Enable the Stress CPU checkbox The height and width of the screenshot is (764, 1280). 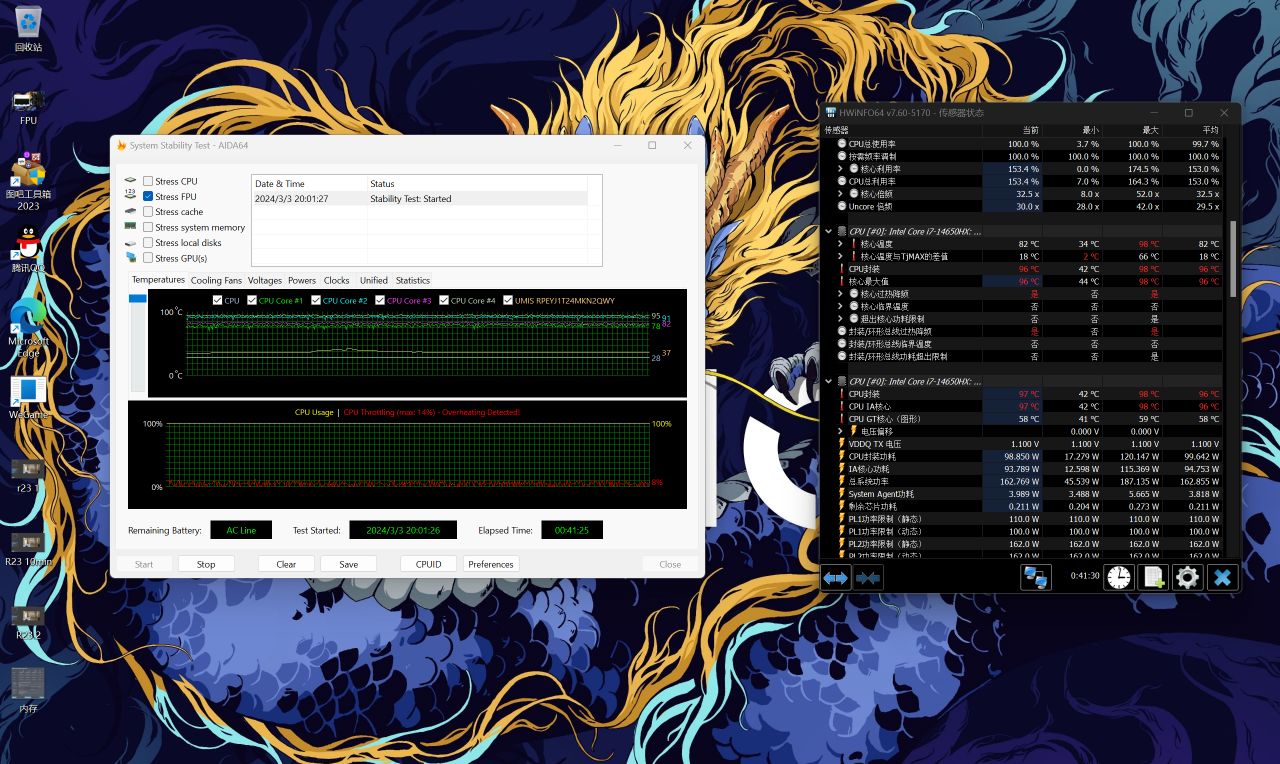pos(148,181)
